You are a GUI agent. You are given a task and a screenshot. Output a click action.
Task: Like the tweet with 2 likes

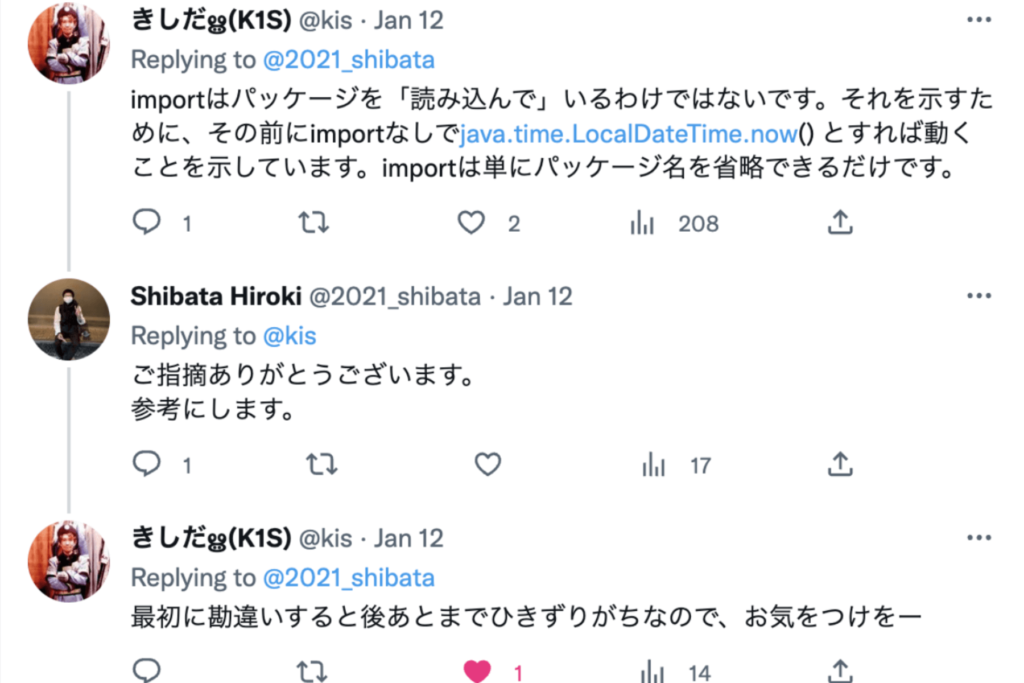[x=471, y=222]
